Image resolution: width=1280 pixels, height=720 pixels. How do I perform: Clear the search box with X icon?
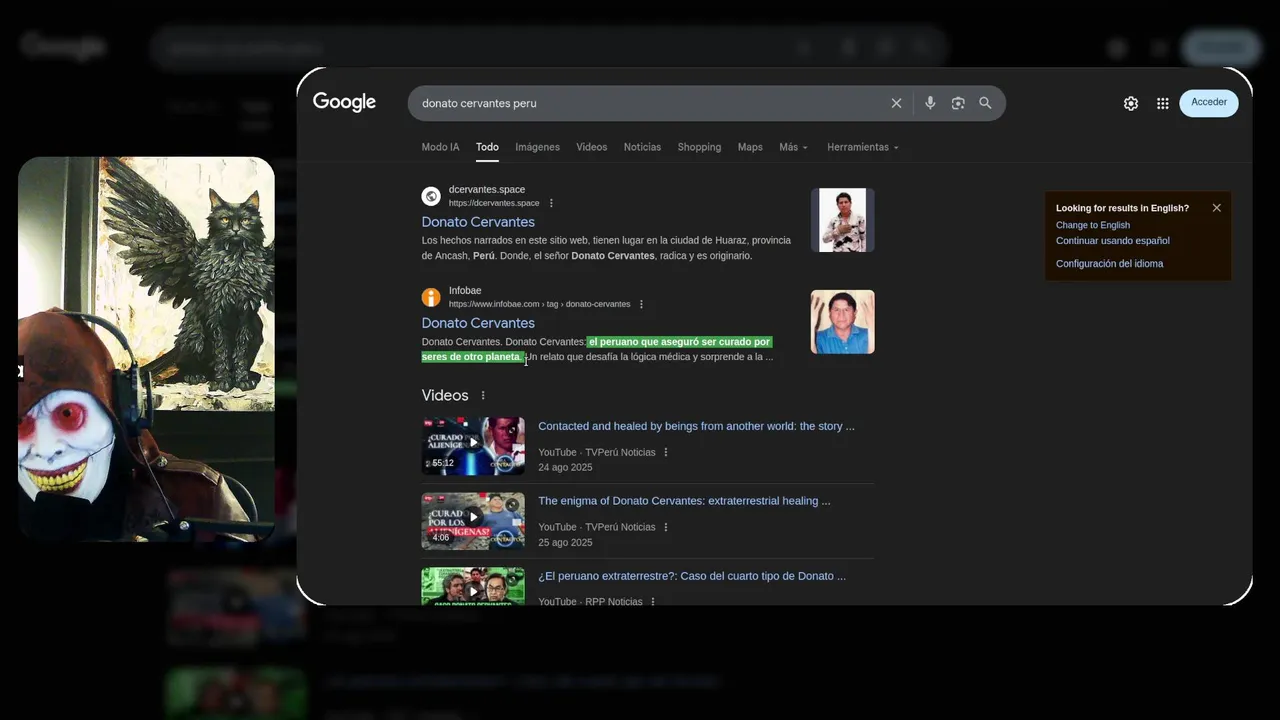pos(896,103)
